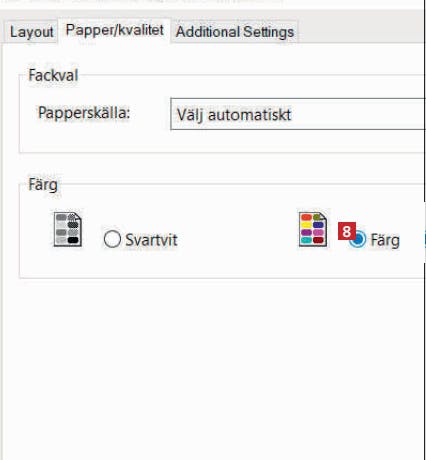Click the grayscale document icon beside Svartvit
This screenshot has width=426, height=460.
68,229
